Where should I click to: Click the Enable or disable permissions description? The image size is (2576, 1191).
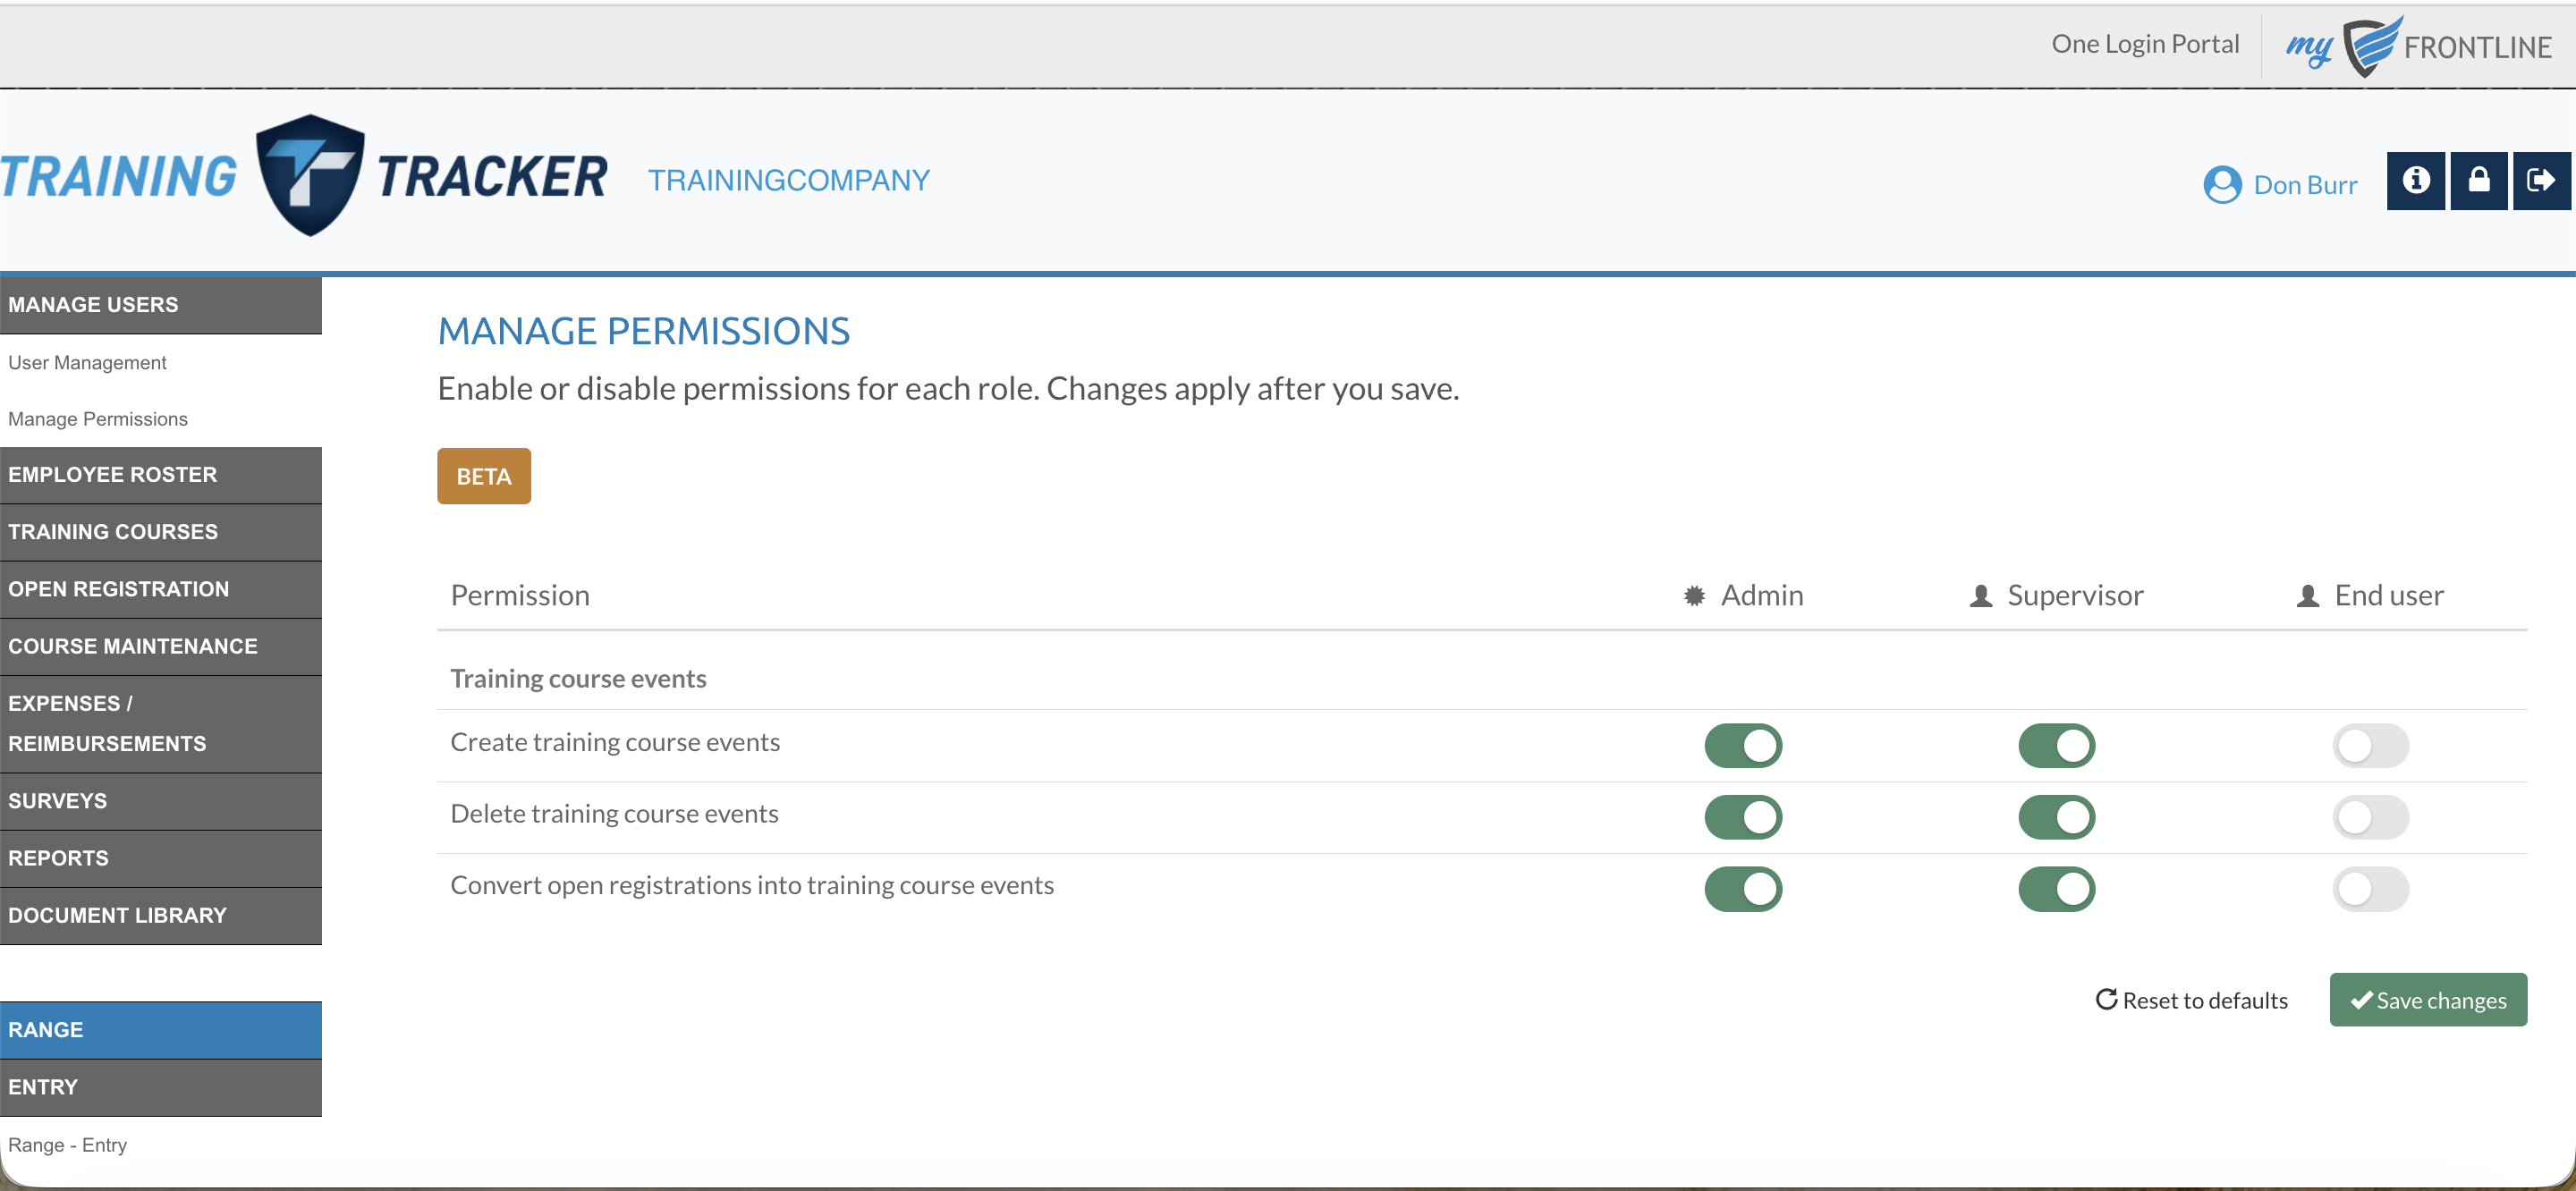coord(948,388)
